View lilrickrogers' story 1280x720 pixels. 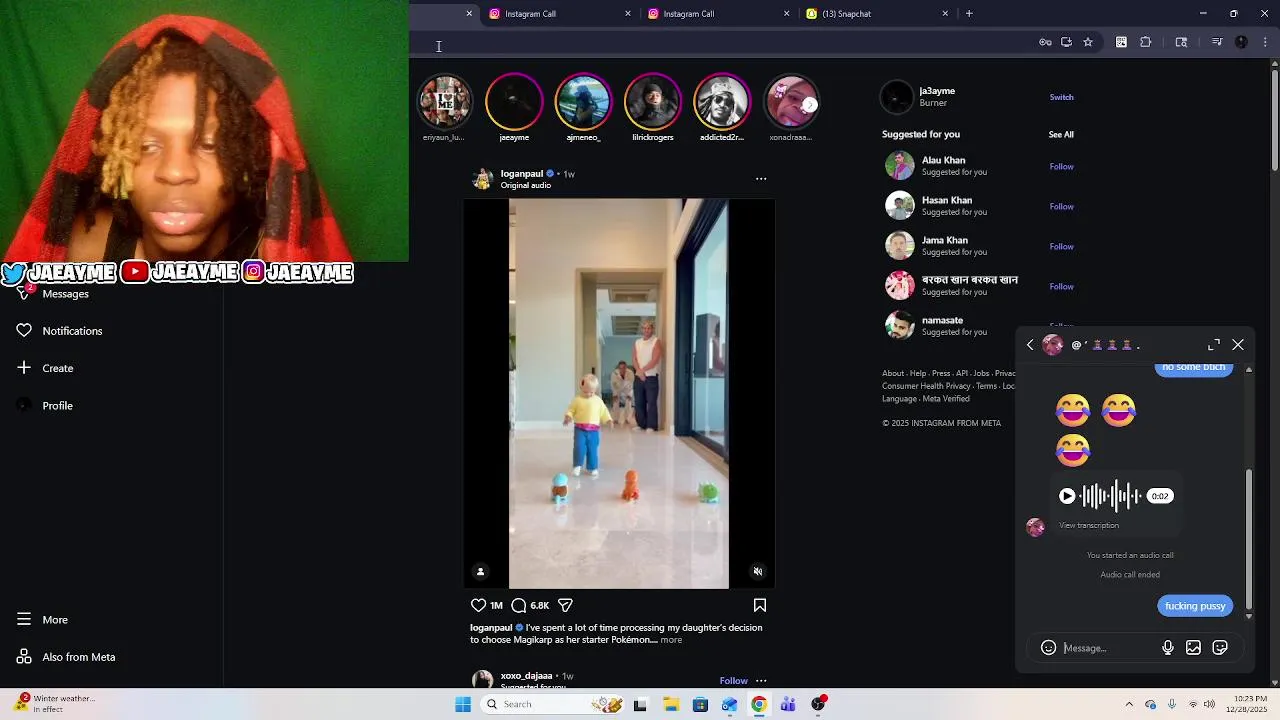coord(652,102)
